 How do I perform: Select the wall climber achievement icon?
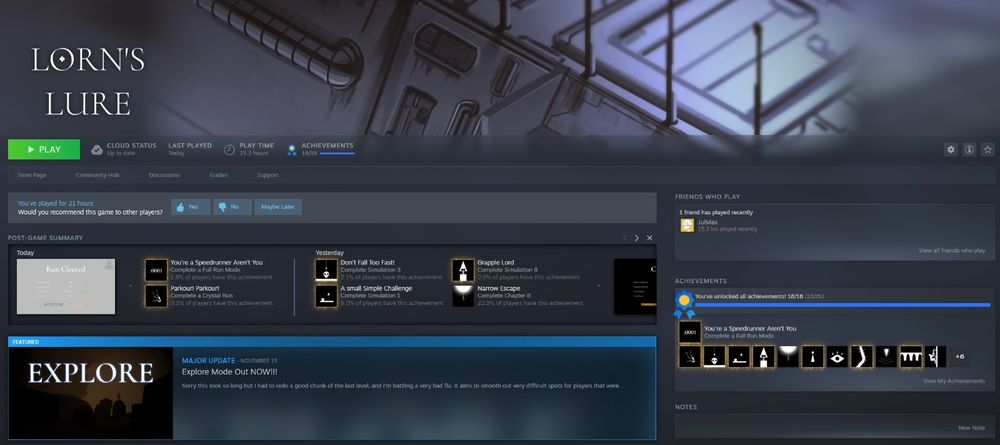pyautogui.click(x=936, y=357)
